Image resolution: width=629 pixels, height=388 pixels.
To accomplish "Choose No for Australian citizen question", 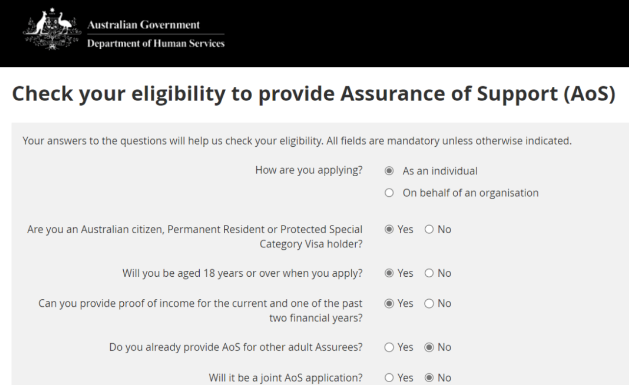I will [429, 229].
